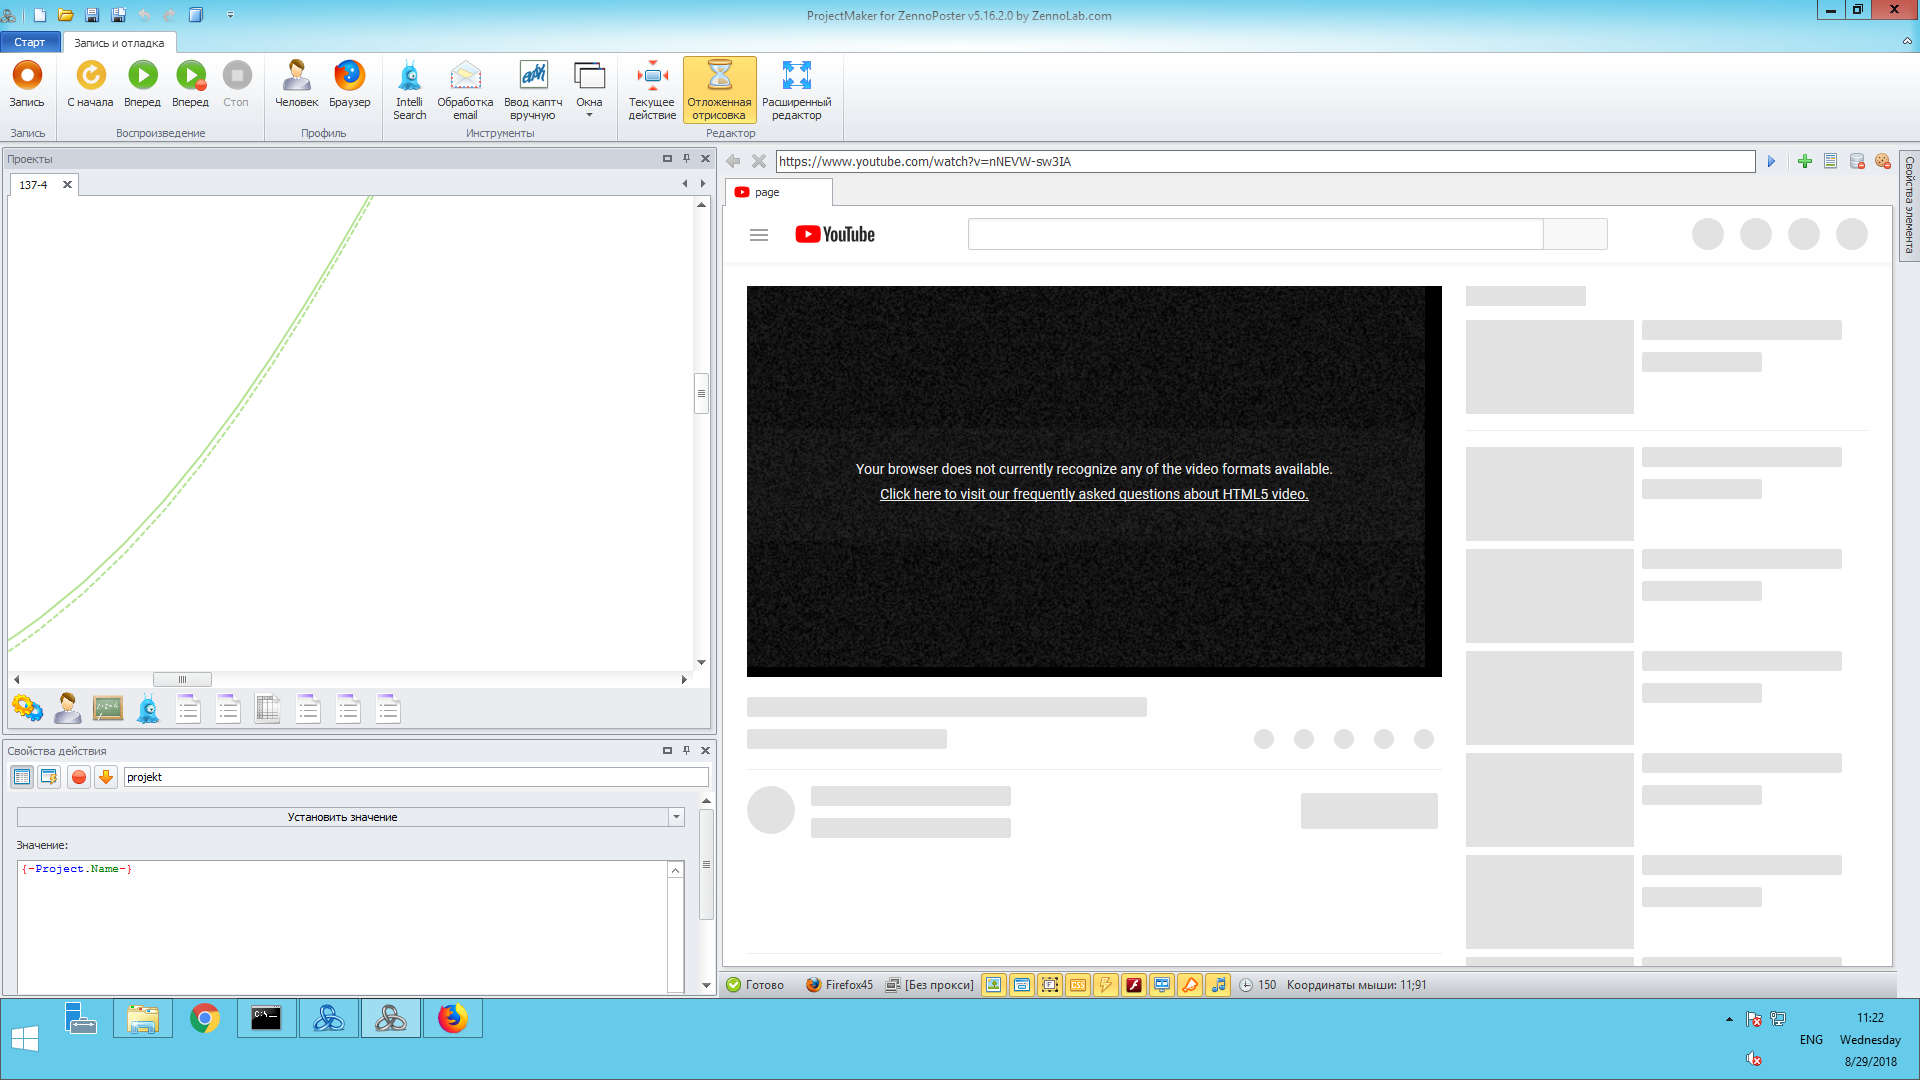This screenshot has width=1920, height=1080.
Task: Switch to the Старт ribbon tab
Action: (30, 42)
